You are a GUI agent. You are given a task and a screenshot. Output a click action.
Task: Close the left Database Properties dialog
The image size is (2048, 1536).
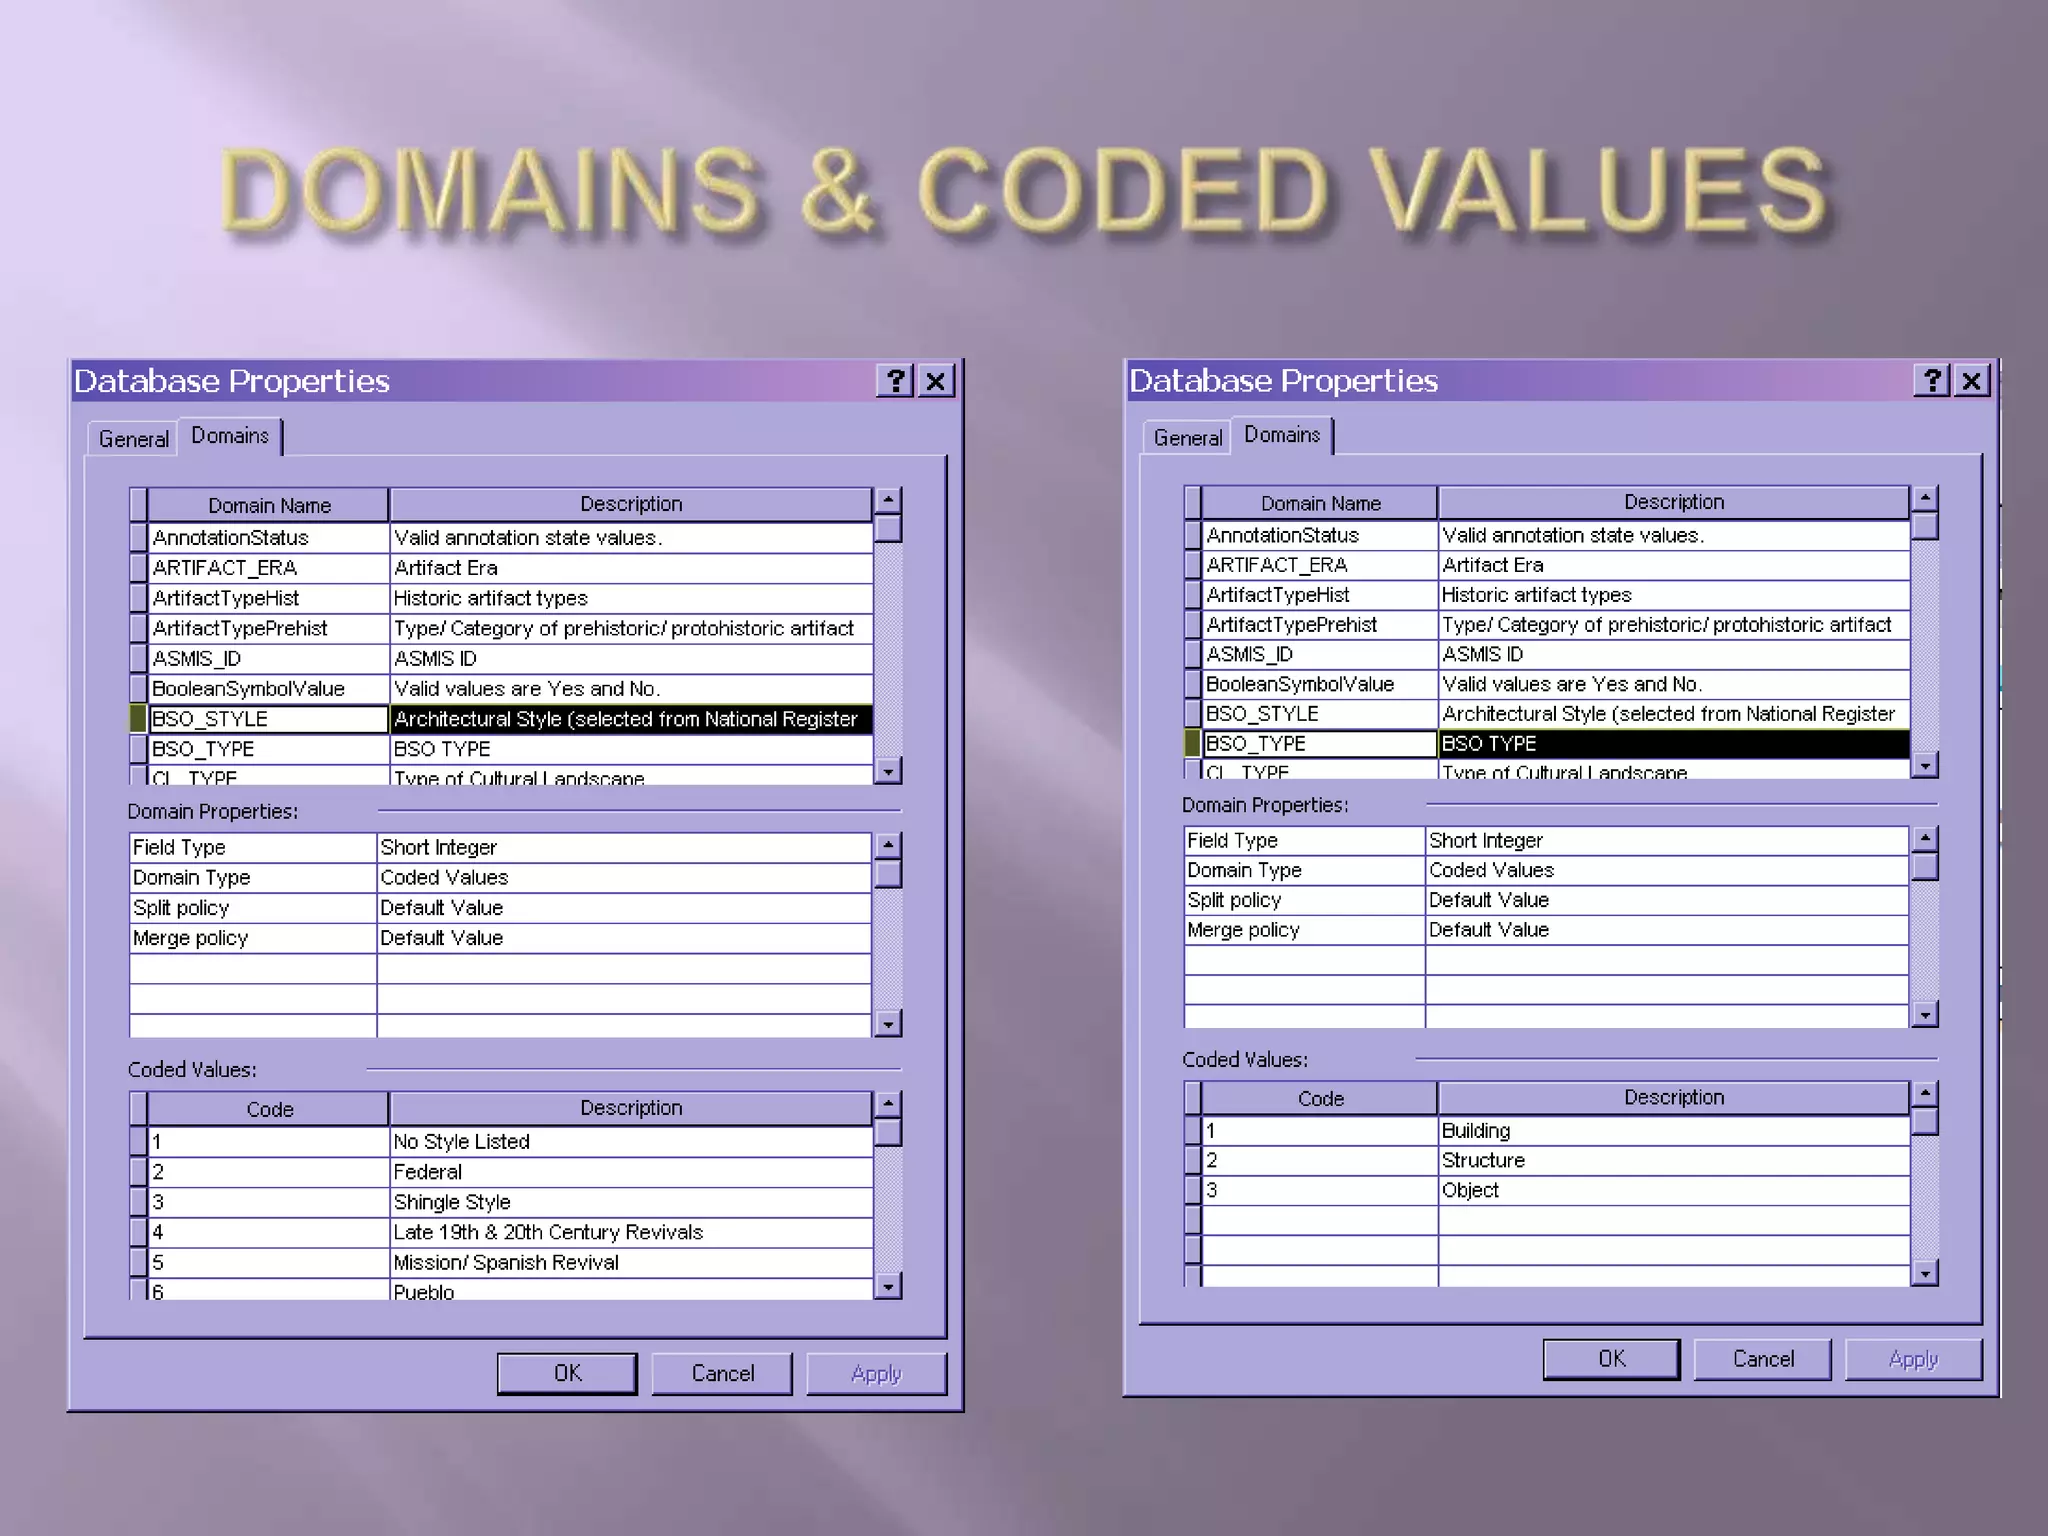[x=936, y=381]
